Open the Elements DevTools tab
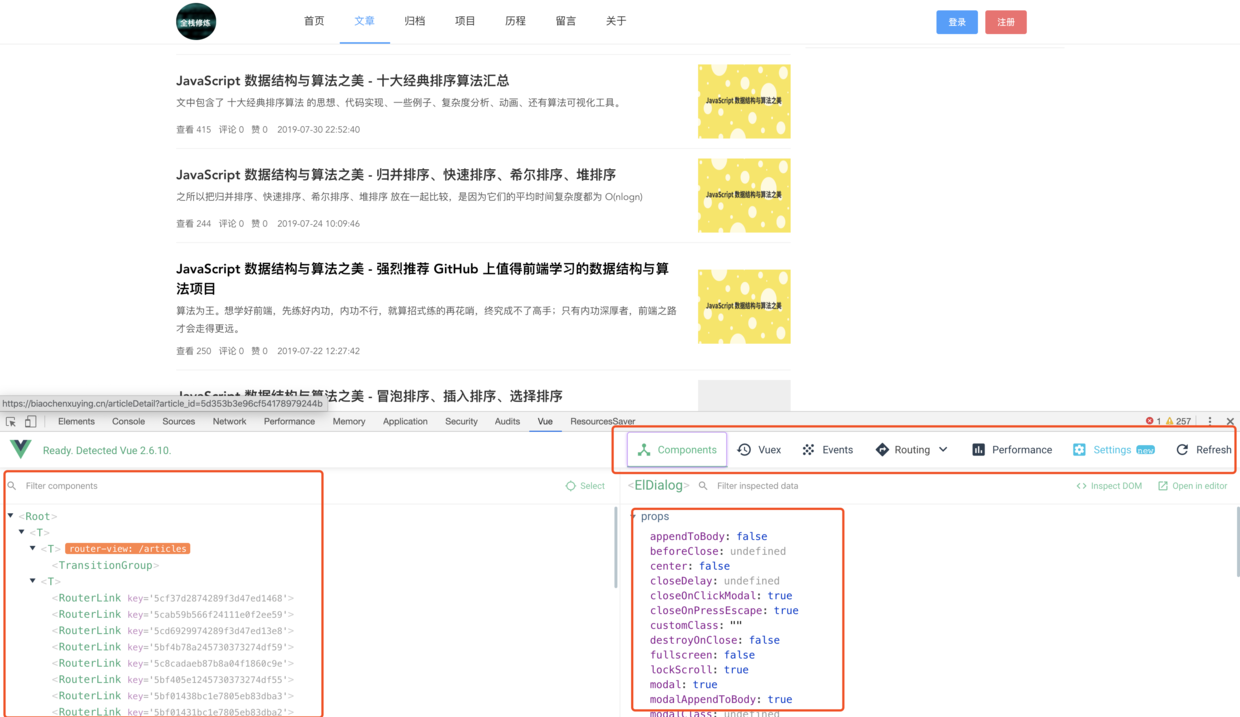1240x717 pixels. coord(76,421)
